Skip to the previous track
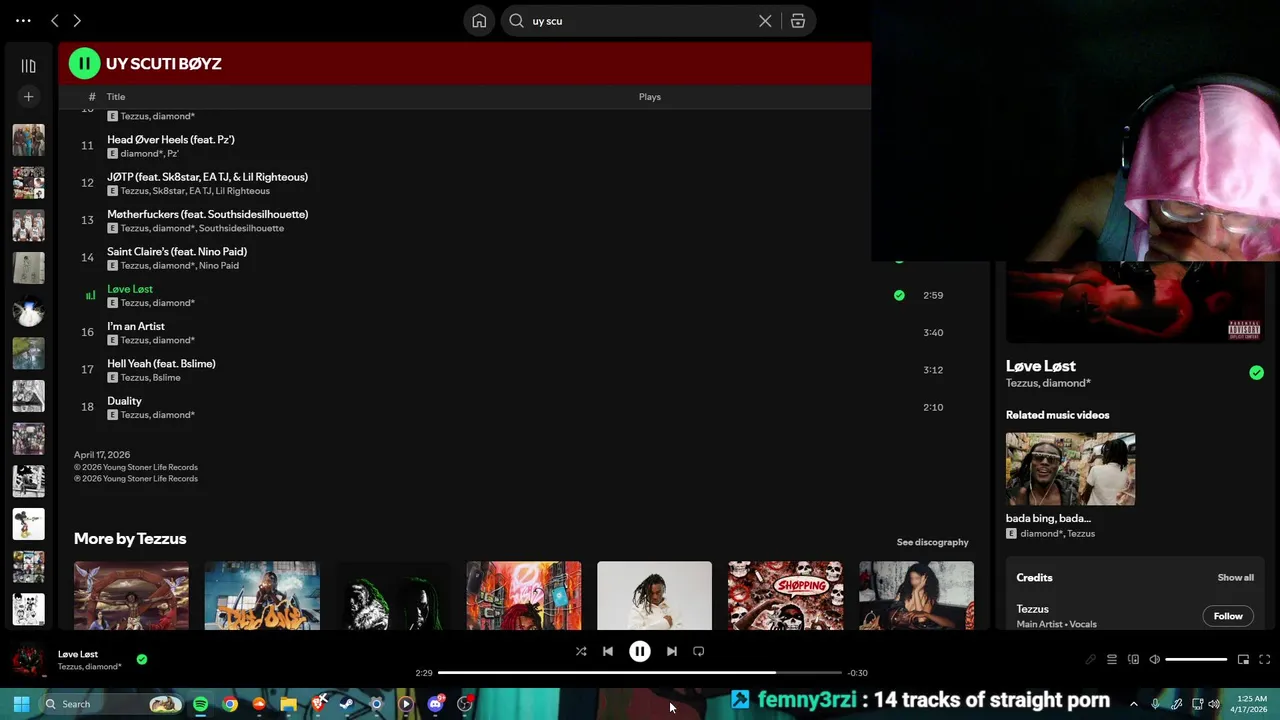The height and width of the screenshot is (720, 1280). point(607,651)
